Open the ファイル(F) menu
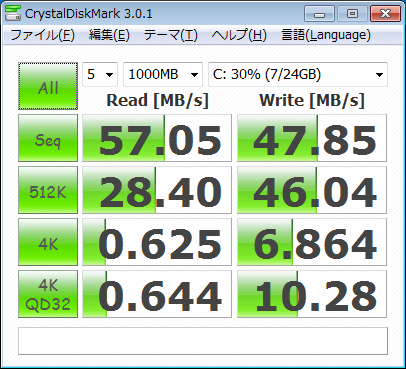The height and width of the screenshot is (369, 406). point(43,35)
